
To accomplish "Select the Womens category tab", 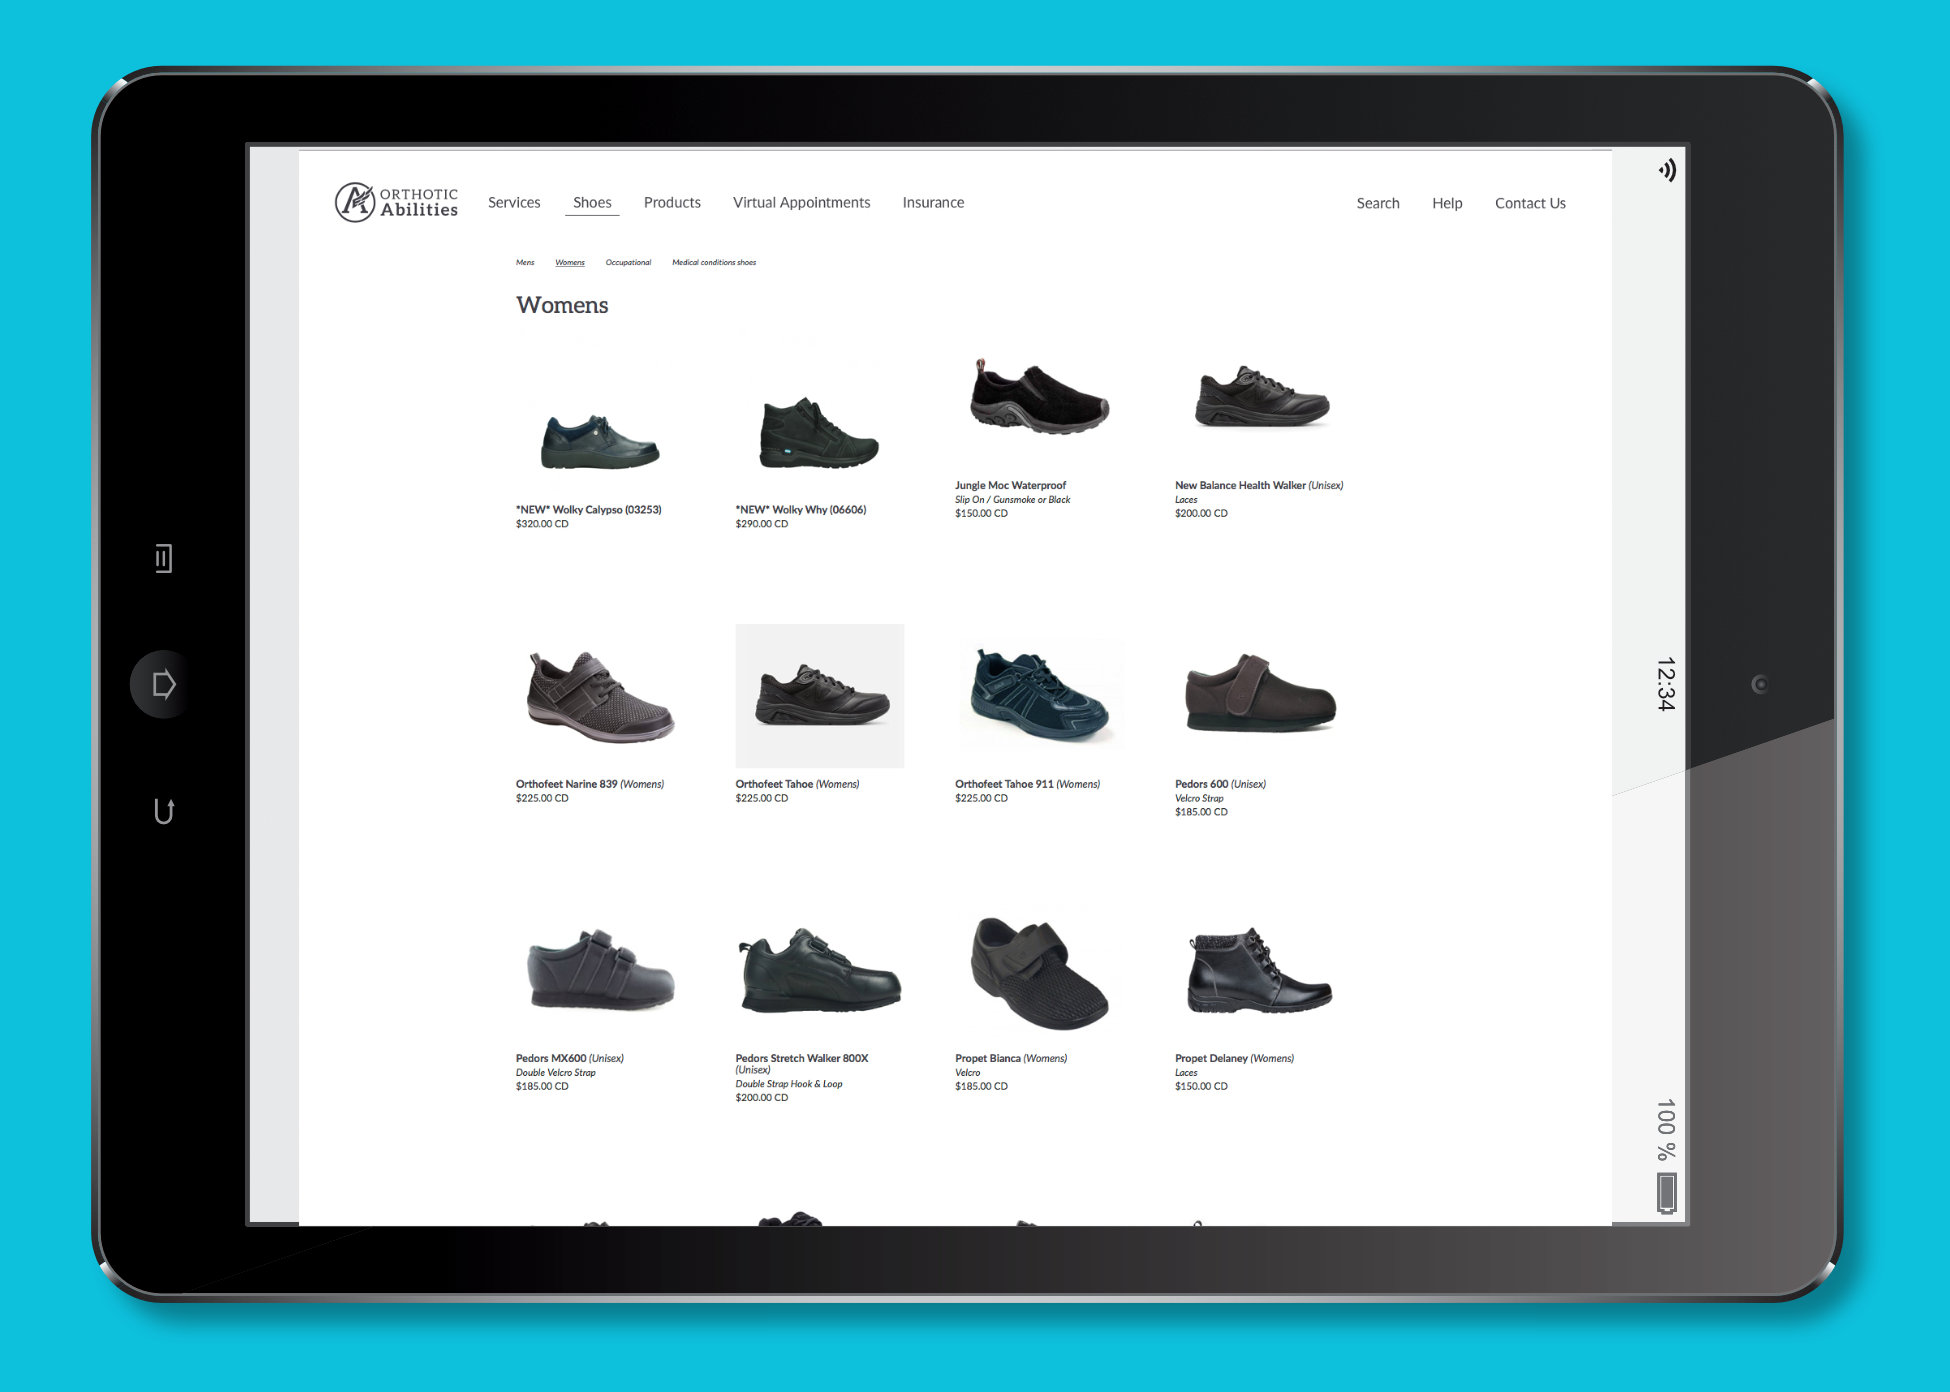I will (570, 262).
